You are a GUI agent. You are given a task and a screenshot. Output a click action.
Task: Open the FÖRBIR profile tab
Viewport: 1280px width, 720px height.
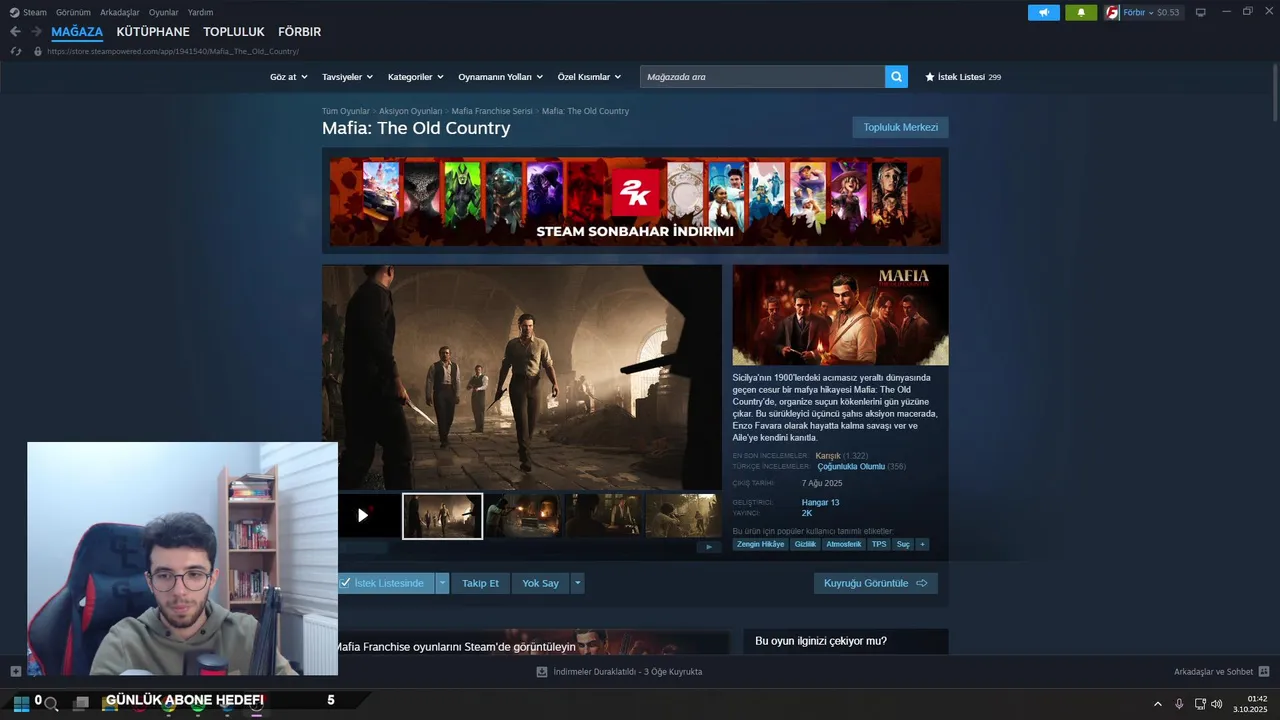pos(300,32)
